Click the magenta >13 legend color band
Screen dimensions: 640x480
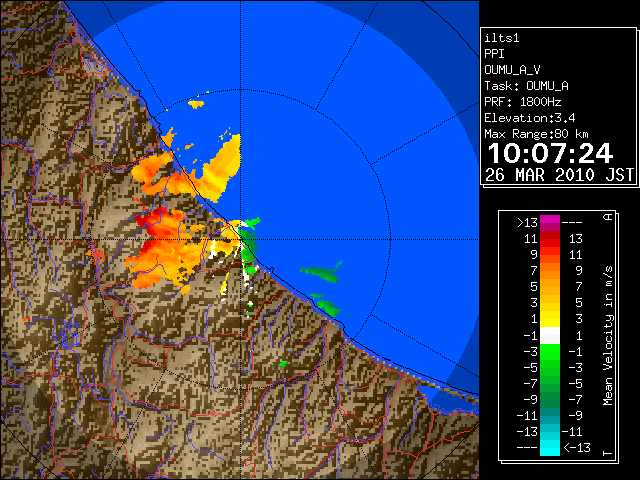(550, 223)
